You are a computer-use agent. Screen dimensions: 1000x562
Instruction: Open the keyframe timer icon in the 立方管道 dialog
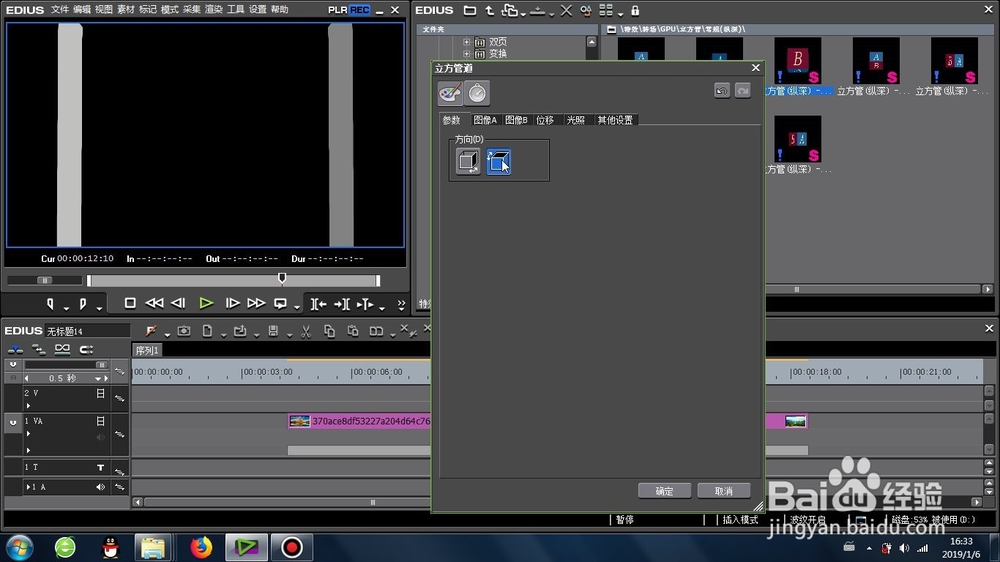point(477,93)
